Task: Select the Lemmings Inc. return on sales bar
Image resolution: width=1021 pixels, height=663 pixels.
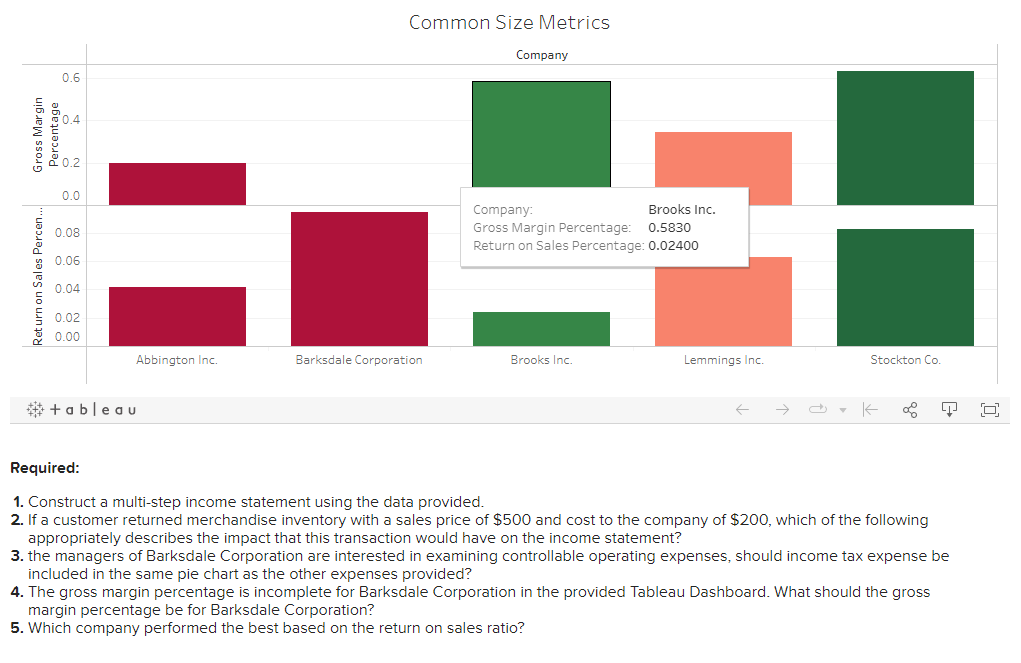Action: [x=723, y=300]
